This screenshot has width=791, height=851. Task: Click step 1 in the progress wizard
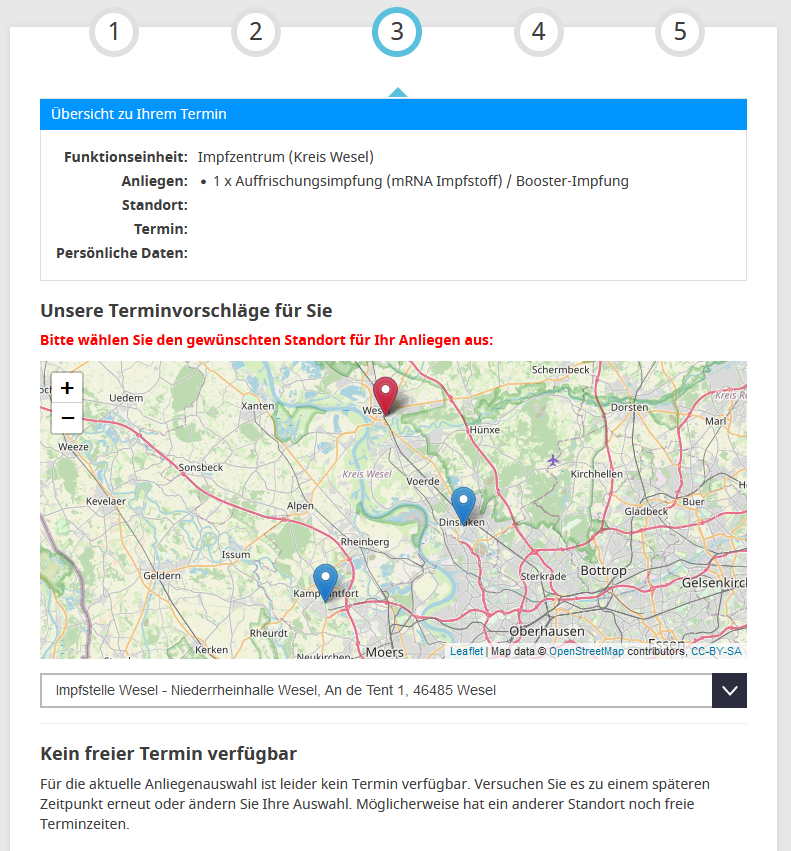tap(114, 31)
